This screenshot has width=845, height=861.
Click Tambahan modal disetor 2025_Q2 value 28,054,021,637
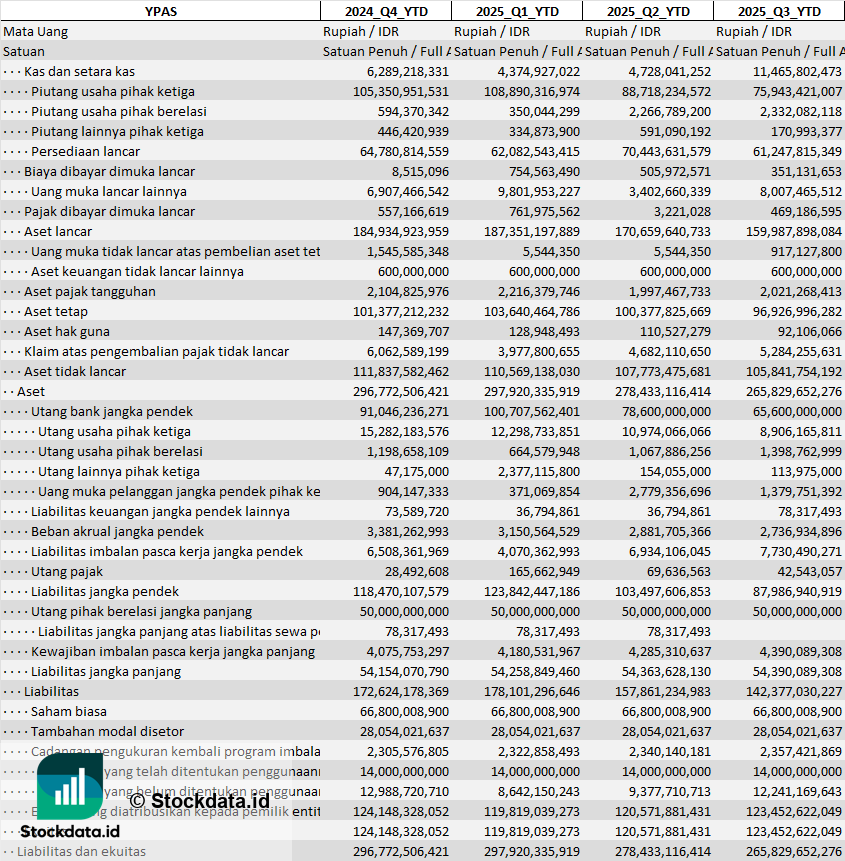point(666,732)
